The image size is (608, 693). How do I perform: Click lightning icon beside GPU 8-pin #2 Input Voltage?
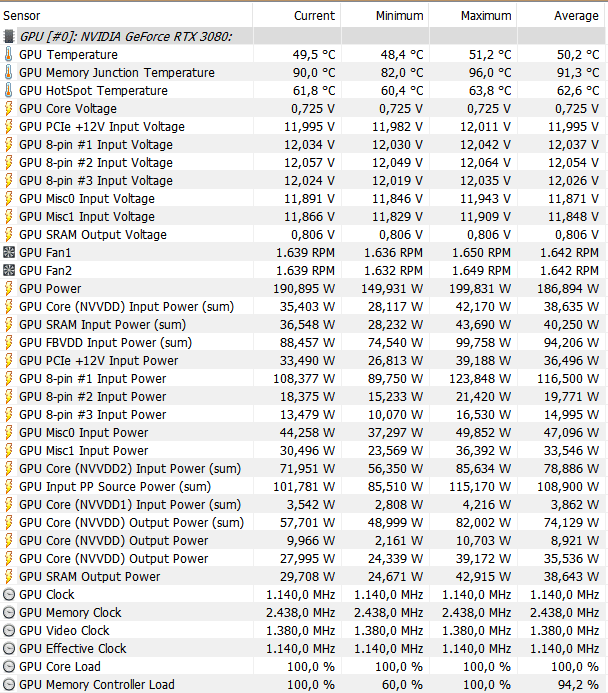(x=8, y=163)
